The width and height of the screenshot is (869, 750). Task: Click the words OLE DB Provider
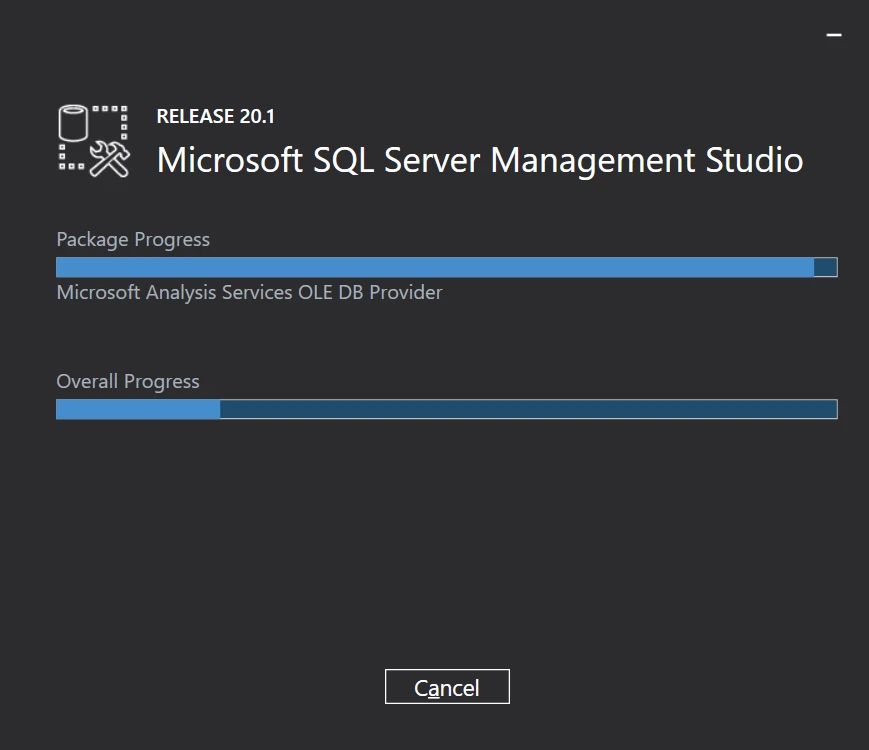click(x=381, y=293)
